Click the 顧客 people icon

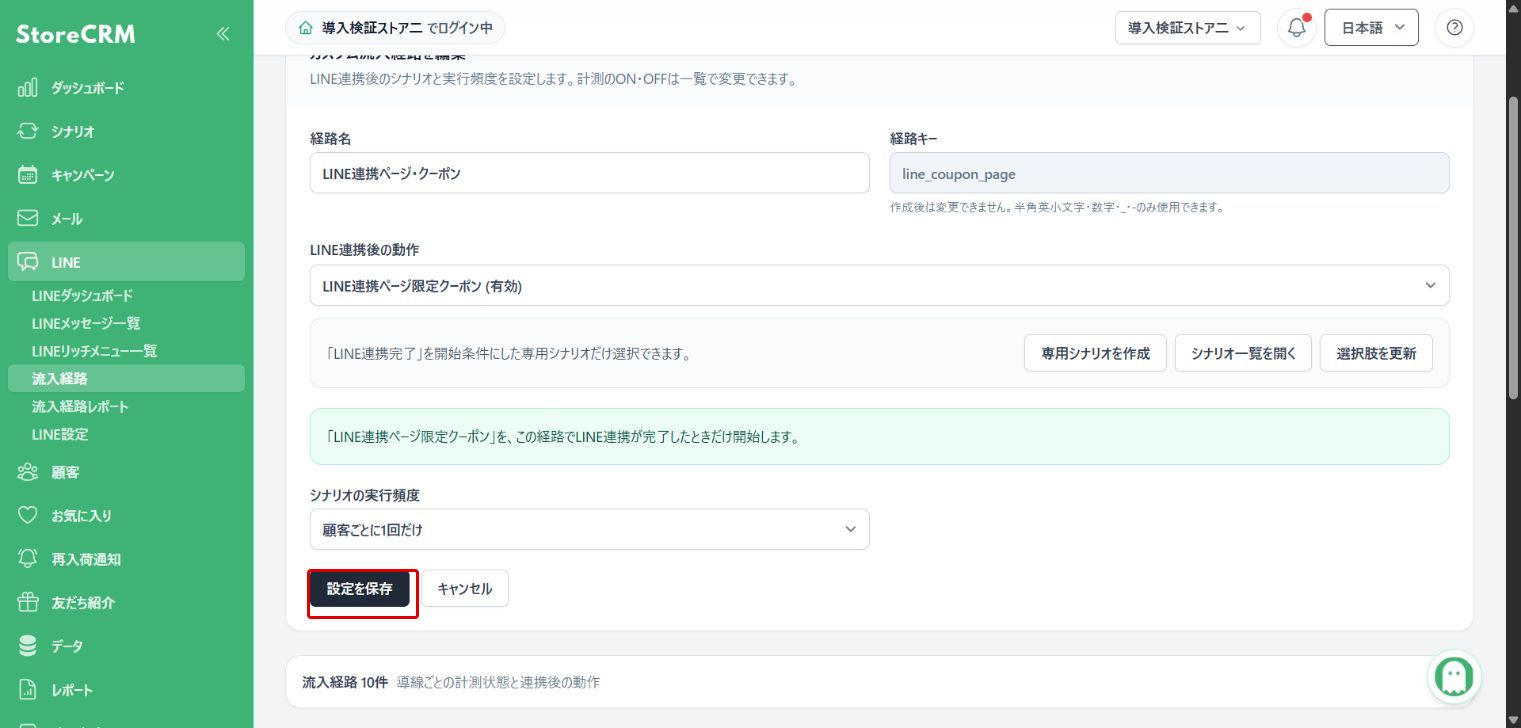[x=28, y=472]
